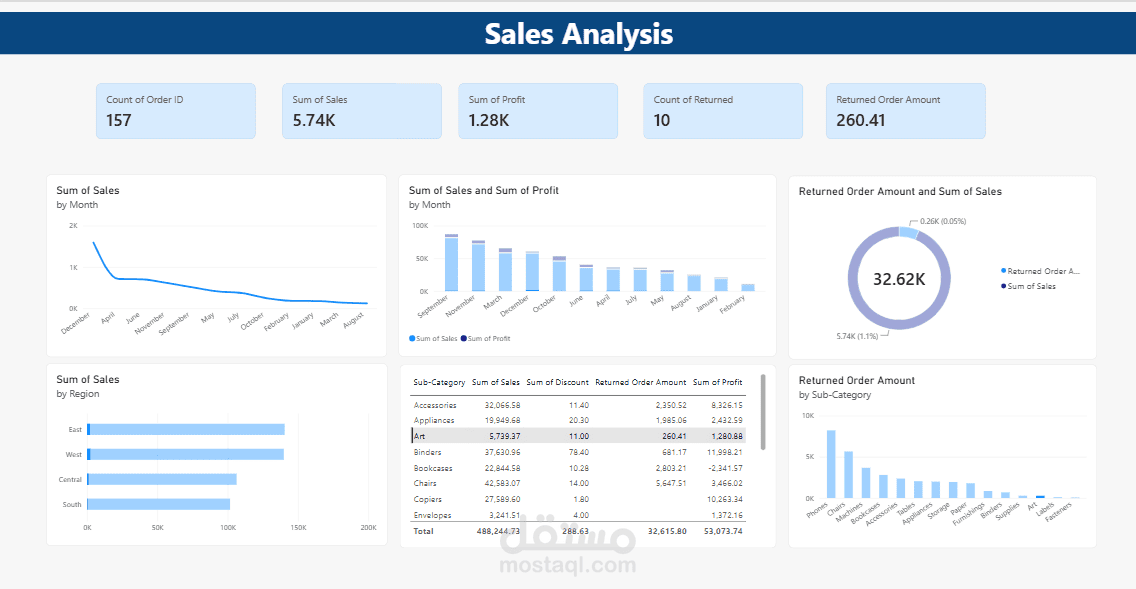Select the Envelopes row in the table

tap(578, 515)
